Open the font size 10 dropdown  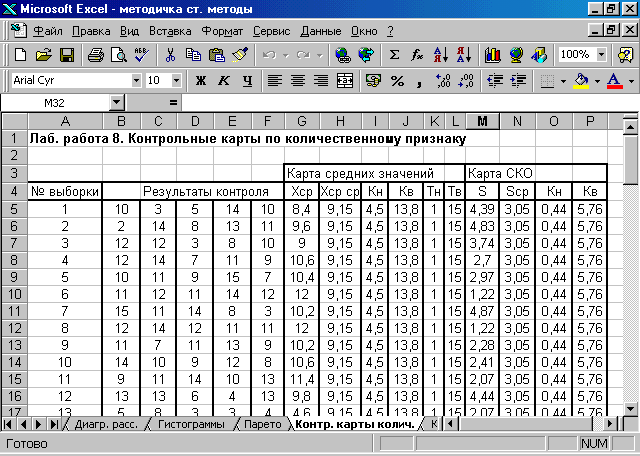[x=176, y=80]
